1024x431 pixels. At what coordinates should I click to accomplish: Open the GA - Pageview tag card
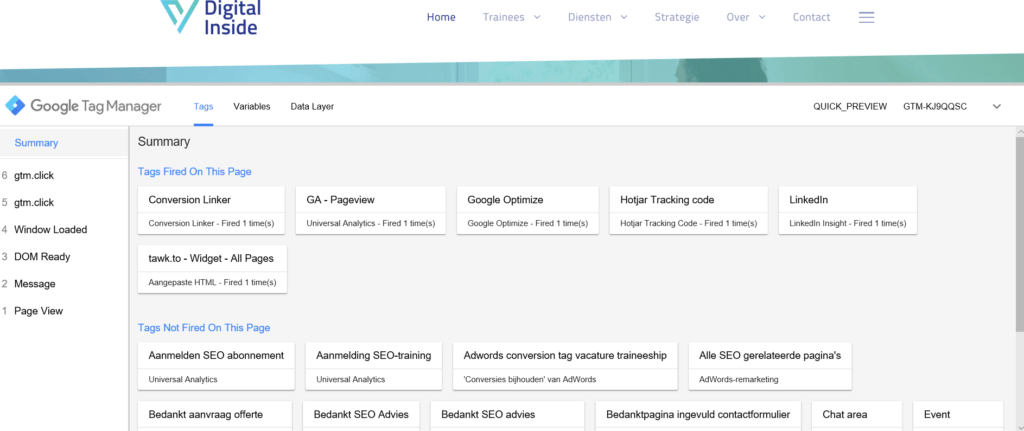(x=371, y=210)
